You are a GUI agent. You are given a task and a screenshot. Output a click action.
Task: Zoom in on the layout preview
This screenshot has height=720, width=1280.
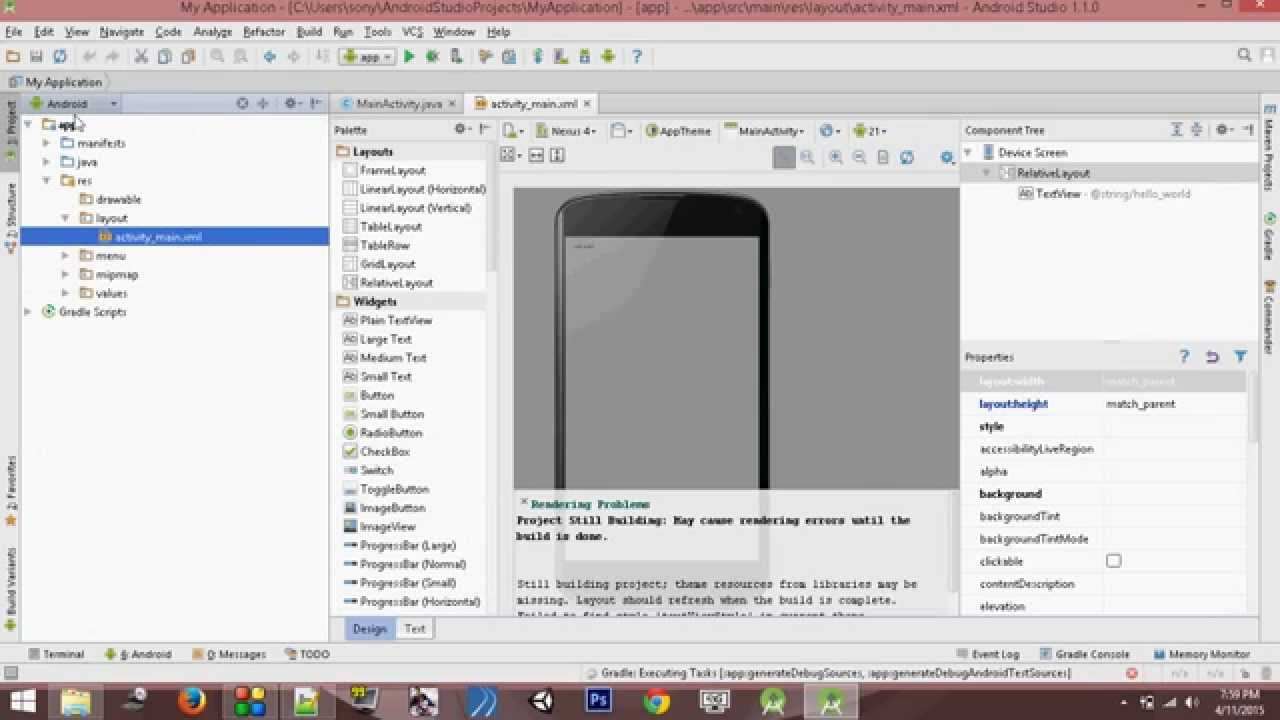(835, 157)
